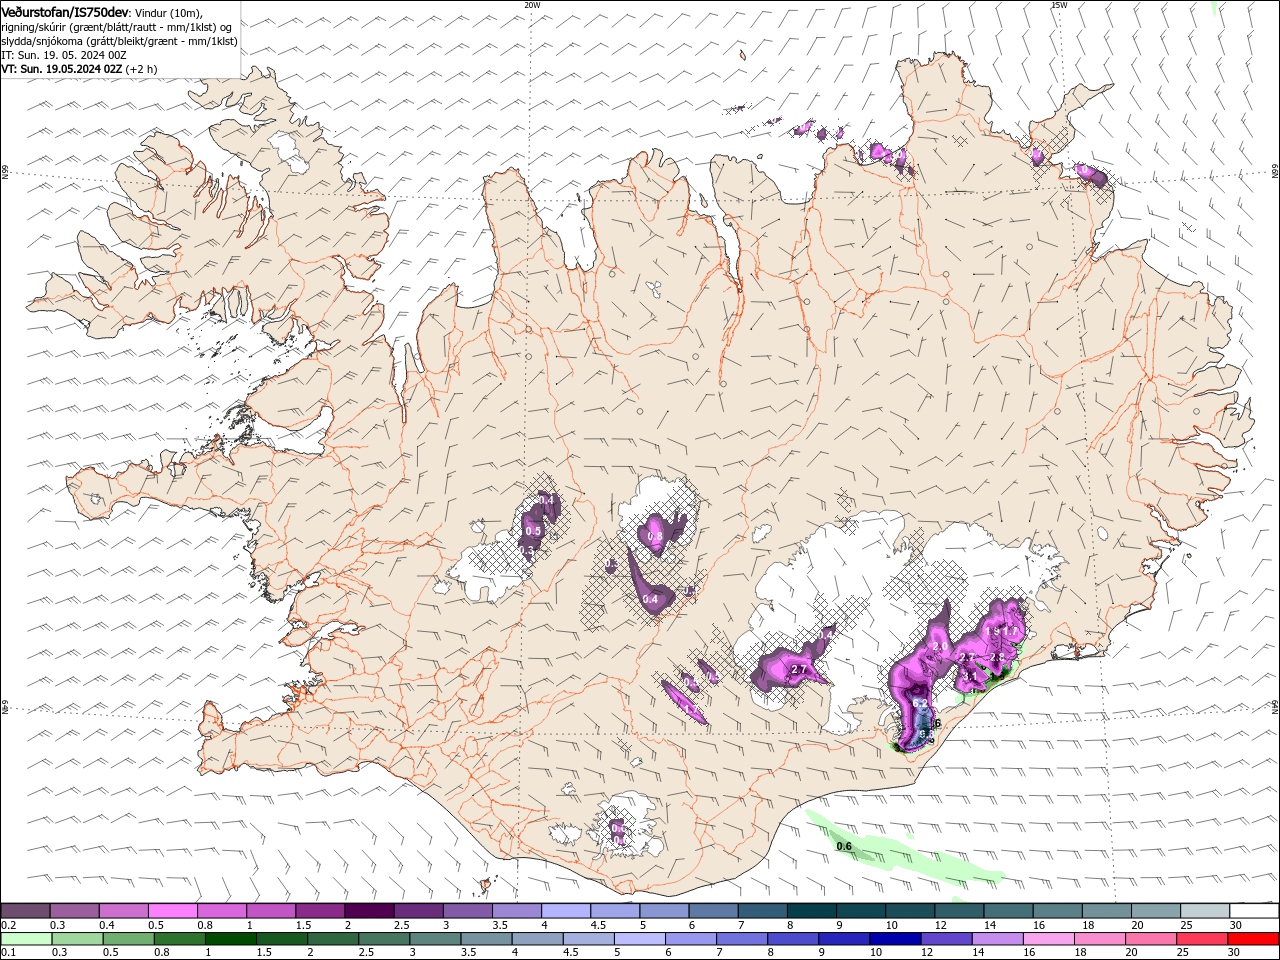Image resolution: width=1280 pixels, height=960 pixels.
Task: Select the VT: Sun. 19.05.2024 02Z valid time
Action: tap(62, 69)
